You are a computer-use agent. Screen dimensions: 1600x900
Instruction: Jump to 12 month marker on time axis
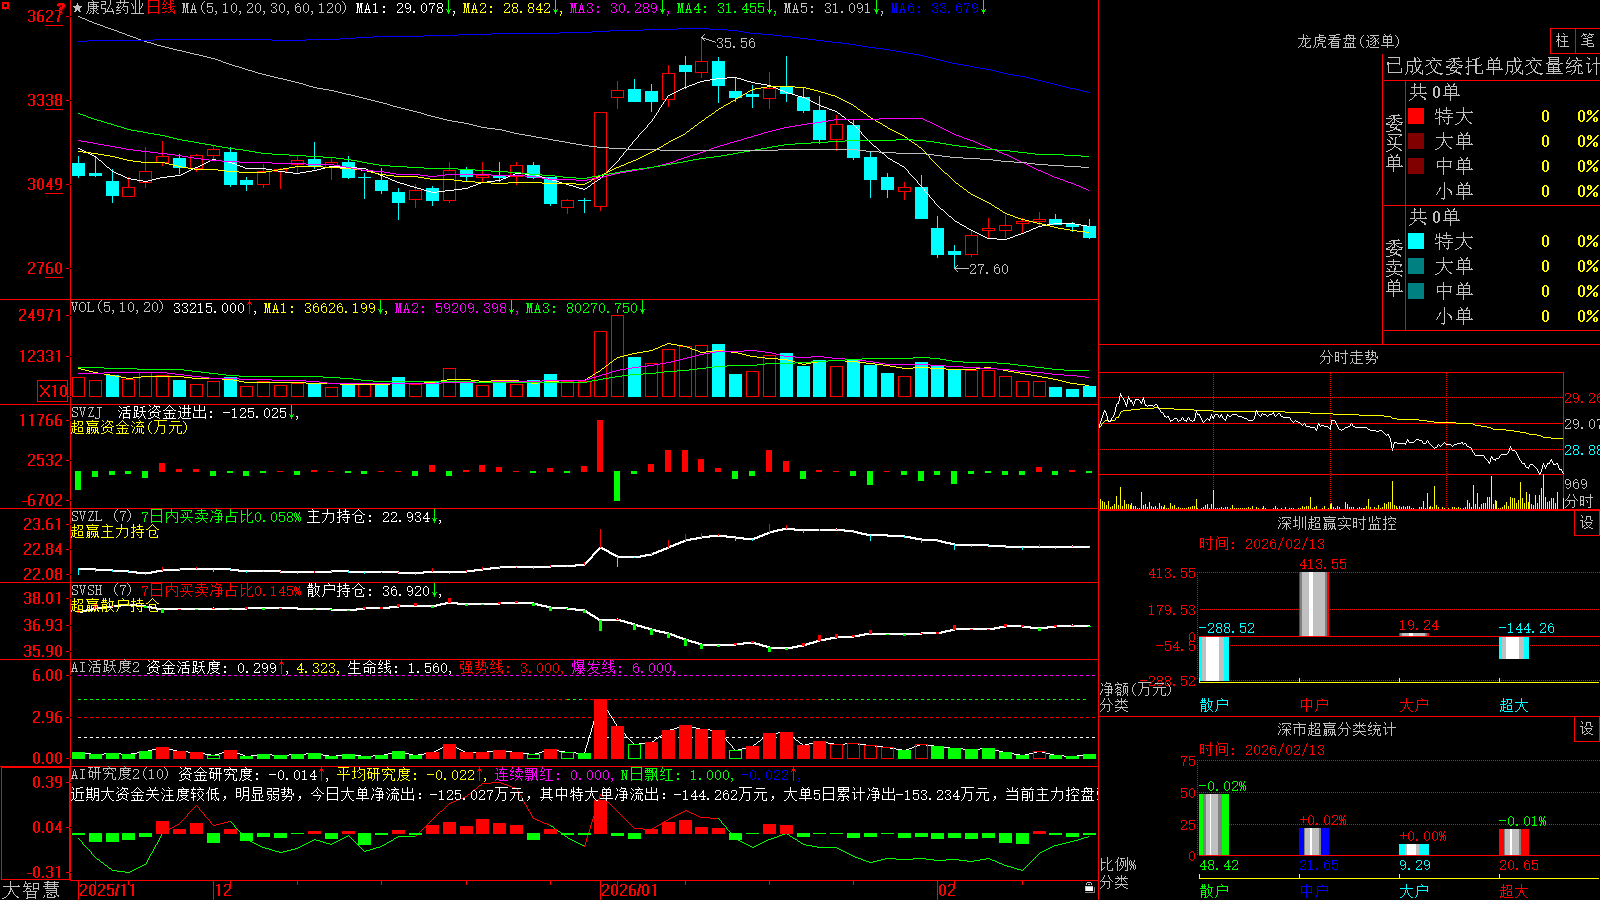(x=223, y=890)
